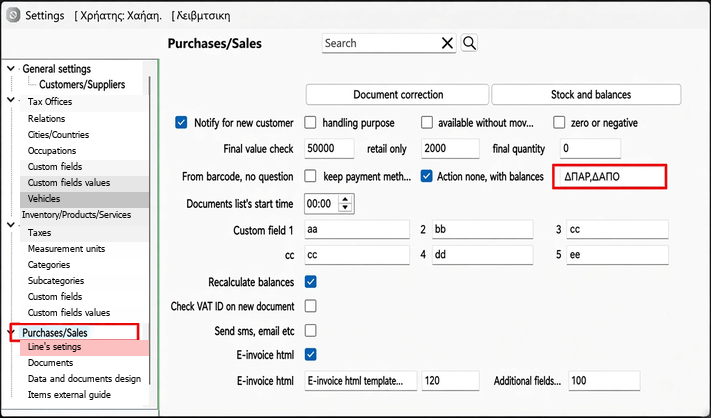Viewport: 711px width, 418px height.
Task: Collapse the Taxes group chevron
Action: tap(11, 224)
